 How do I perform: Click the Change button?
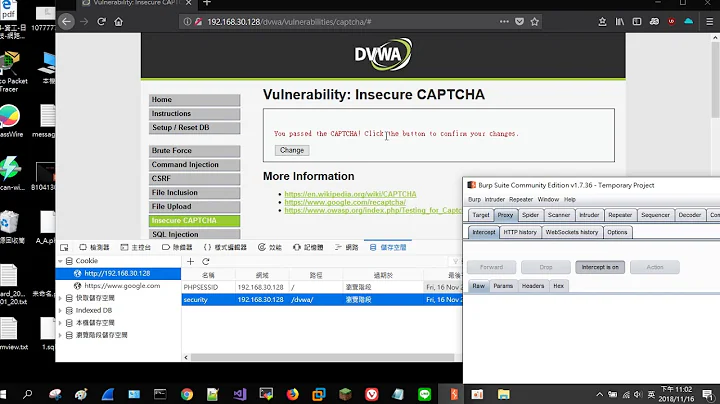[292, 150]
